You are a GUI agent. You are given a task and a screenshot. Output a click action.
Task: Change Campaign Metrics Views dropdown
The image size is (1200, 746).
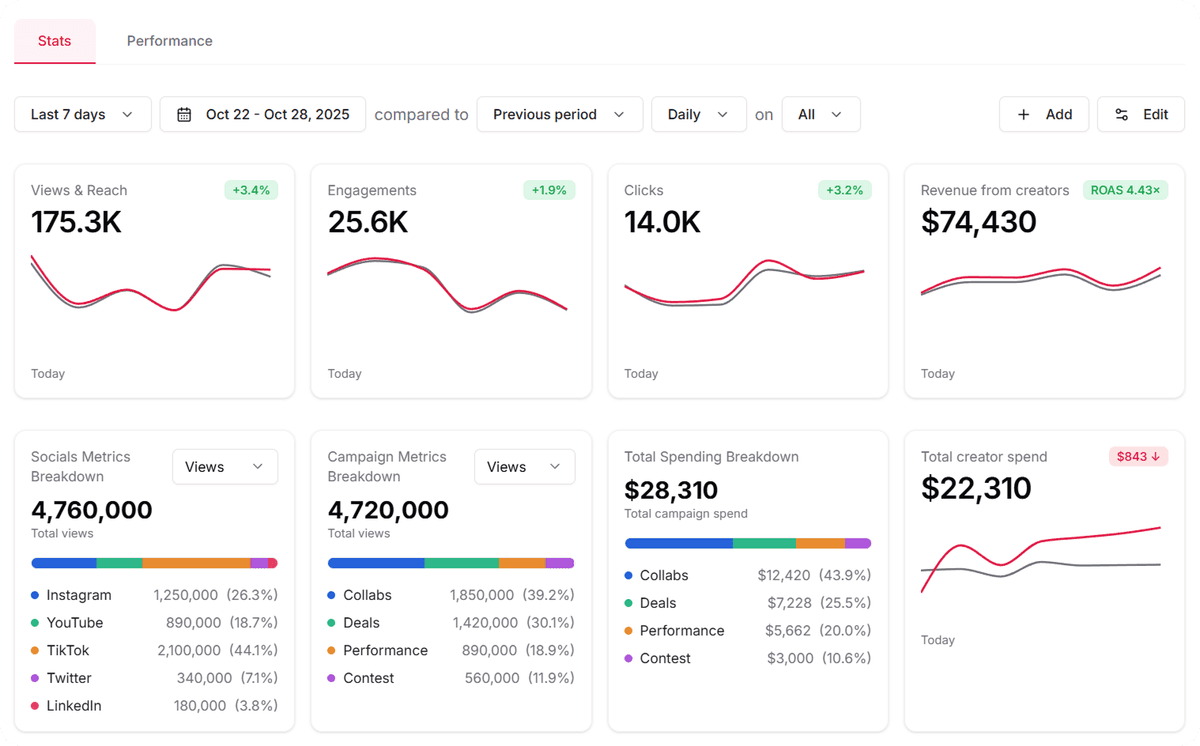[x=524, y=467]
